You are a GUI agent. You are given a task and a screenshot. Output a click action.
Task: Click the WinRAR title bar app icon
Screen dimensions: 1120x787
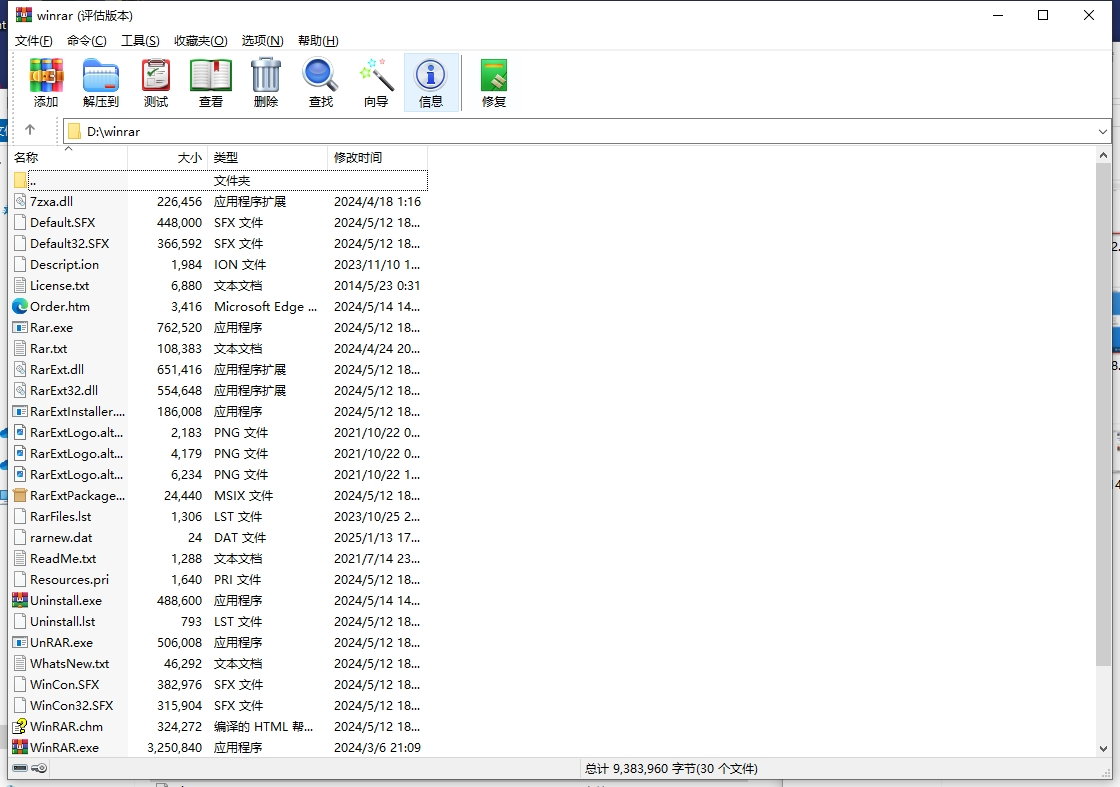coord(24,15)
